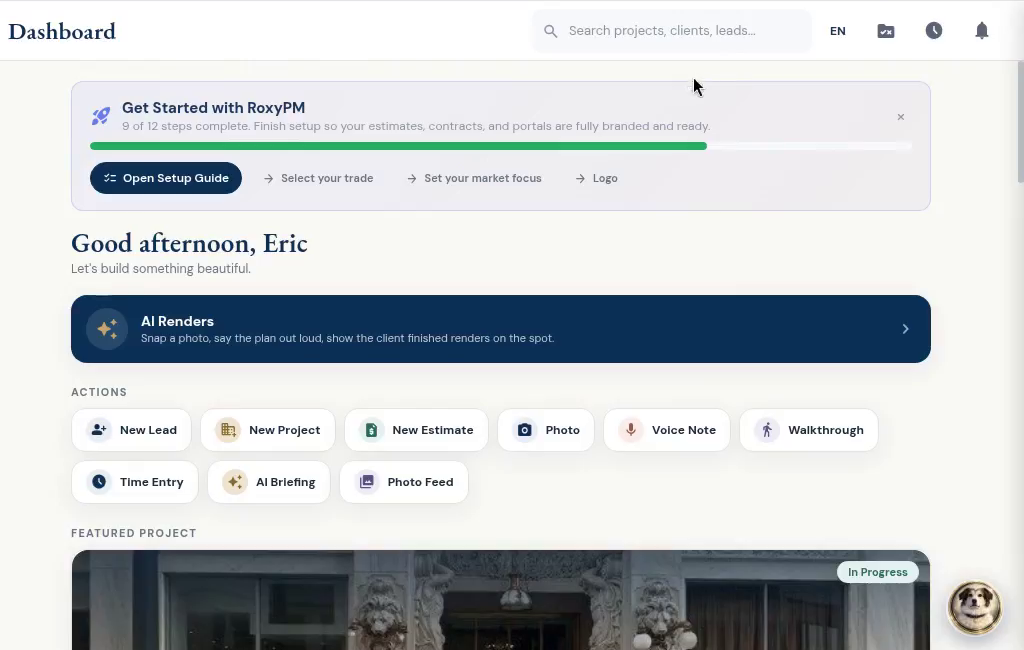Click the setup progress bar
Image resolution: width=1024 pixels, height=650 pixels.
(x=501, y=146)
